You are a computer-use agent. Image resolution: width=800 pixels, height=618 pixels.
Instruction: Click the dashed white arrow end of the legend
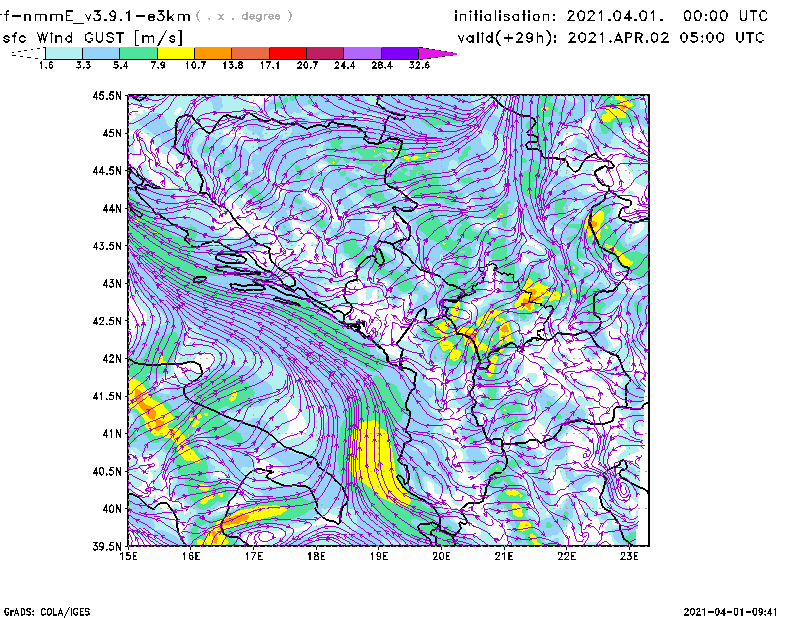(x=28, y=53)
